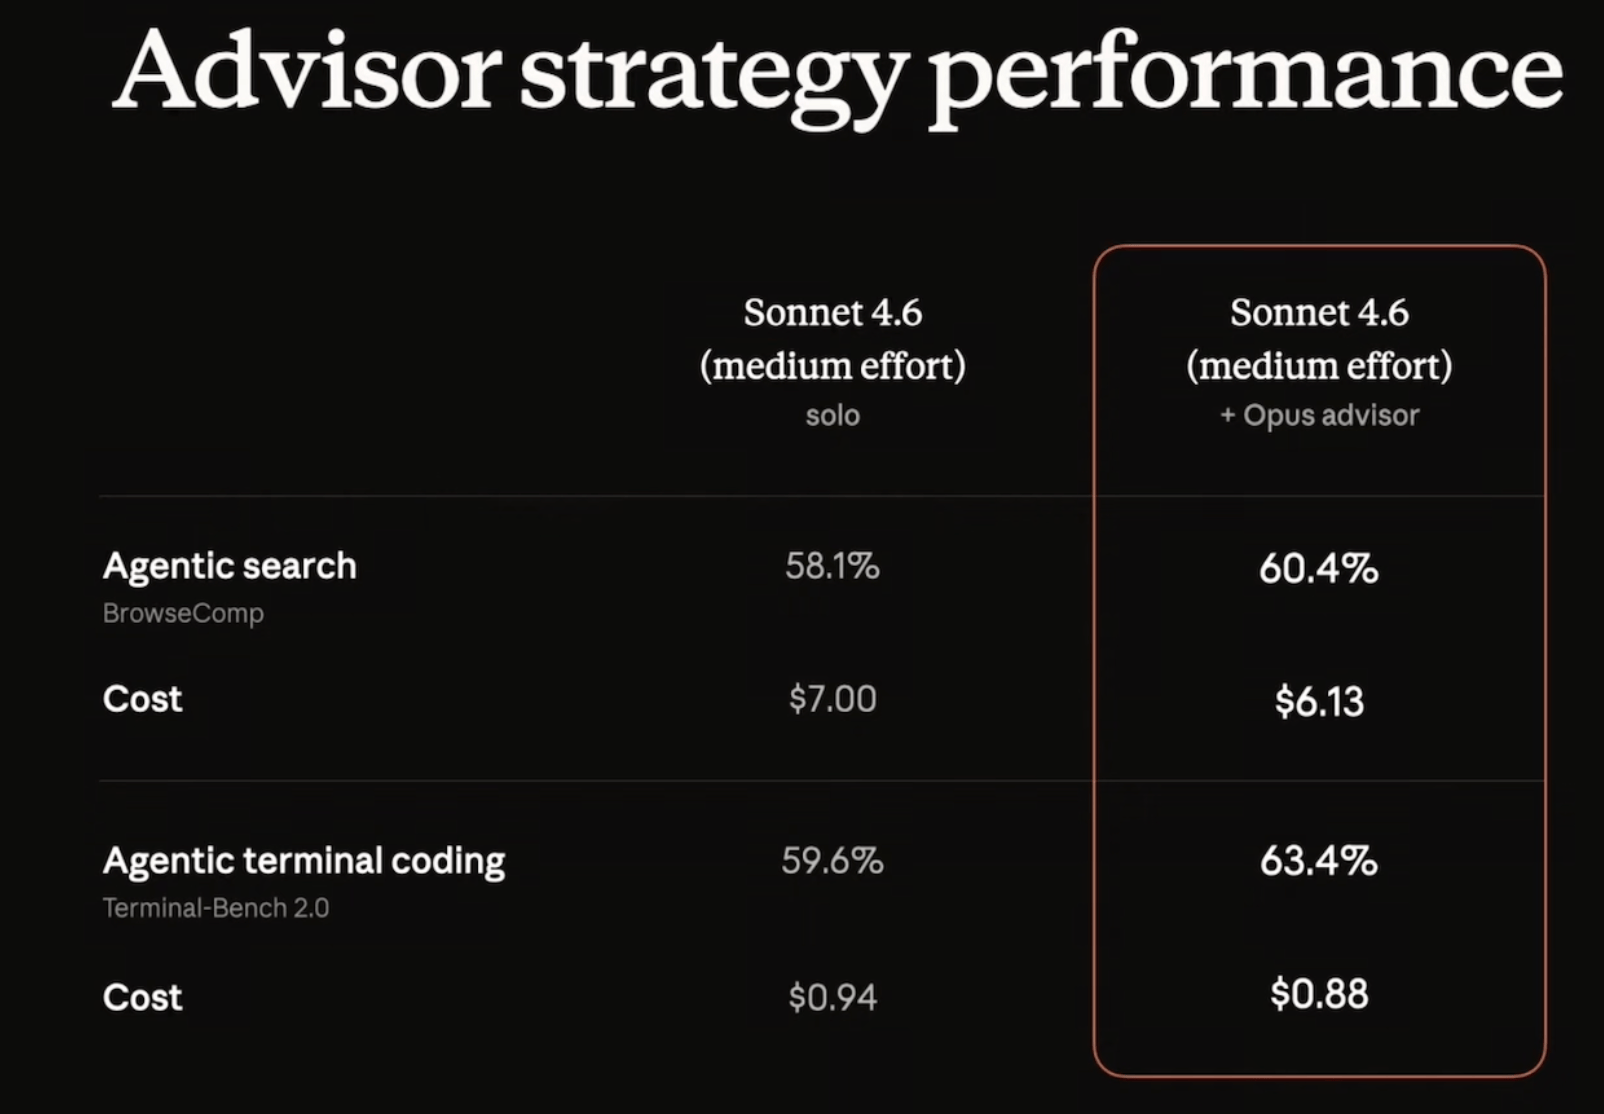Click the Agentic terminal coding label

coord(304,861)
